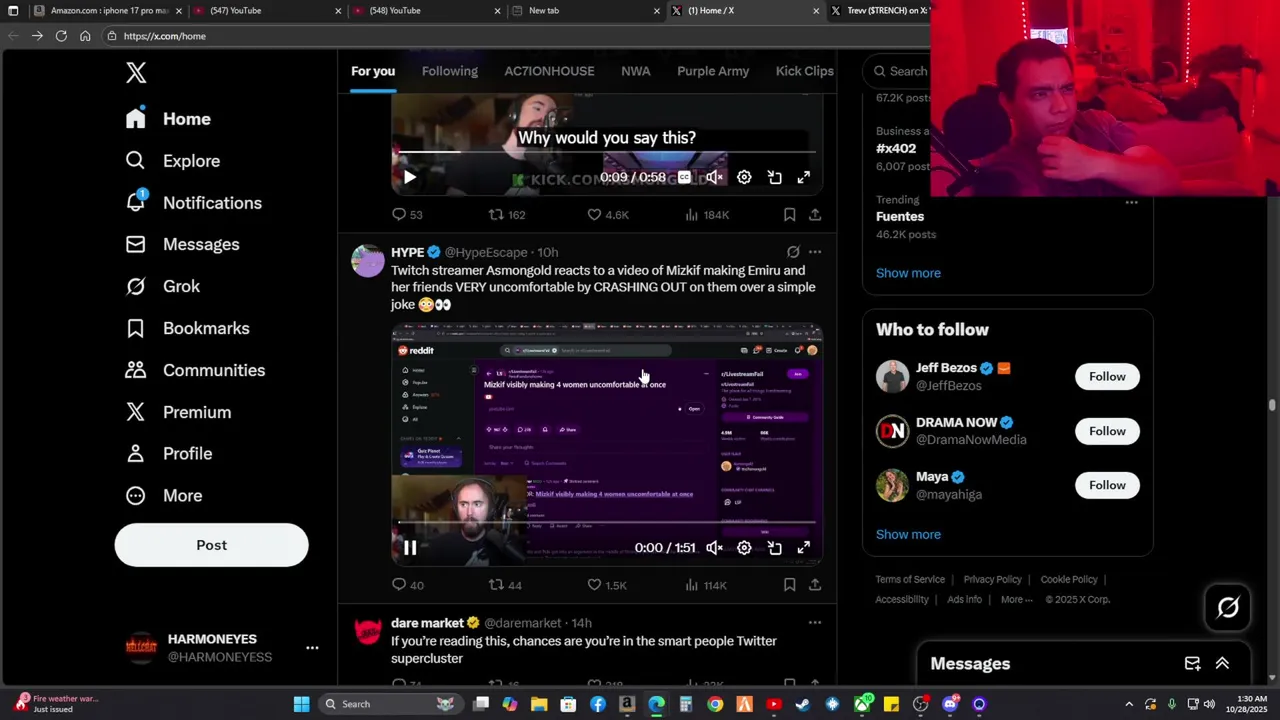
Task: Switch to the For you tab
Action: (x=373, y=71)
